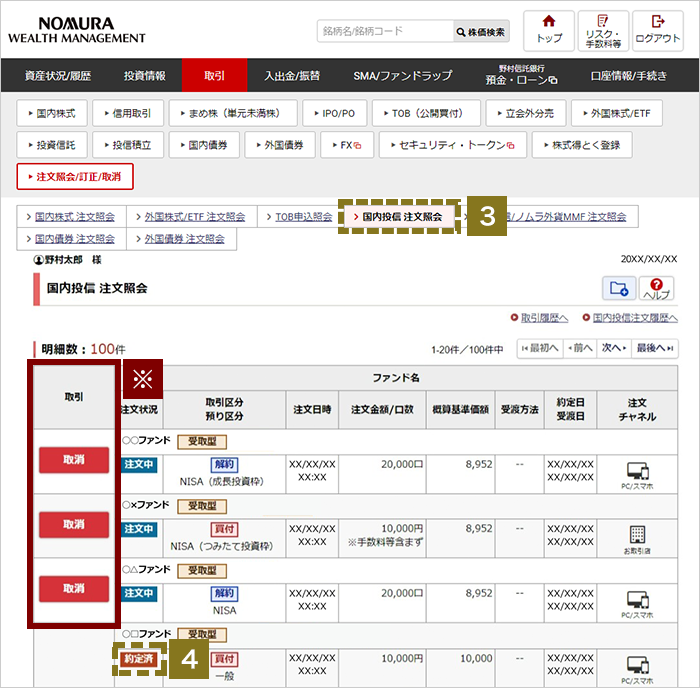Open 外国債券 注文照会 tab link

pos(184,239)
